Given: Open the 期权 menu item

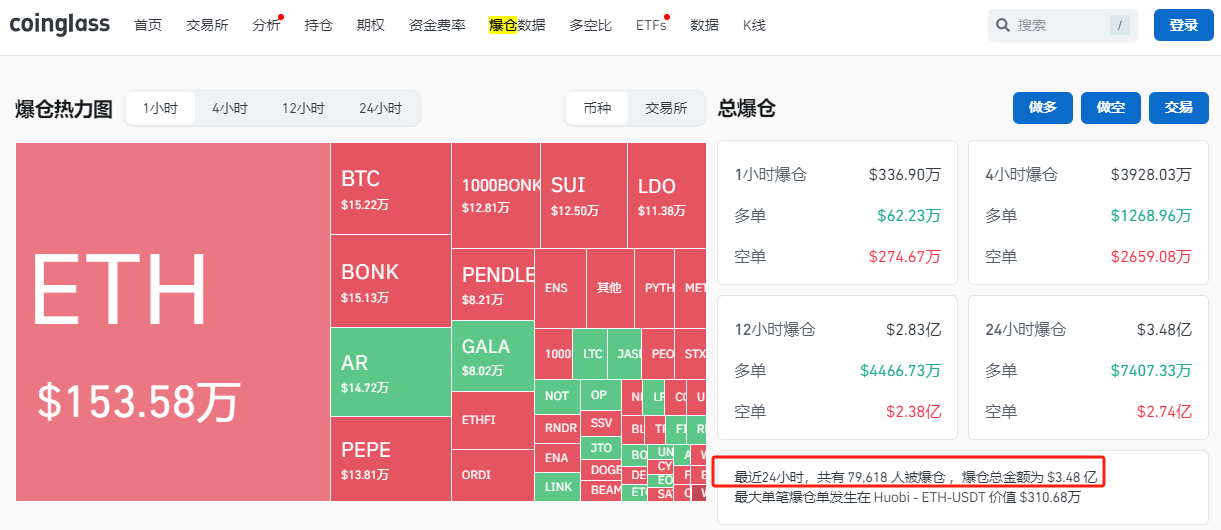Looking at the screenshot, I should [370, 25].
